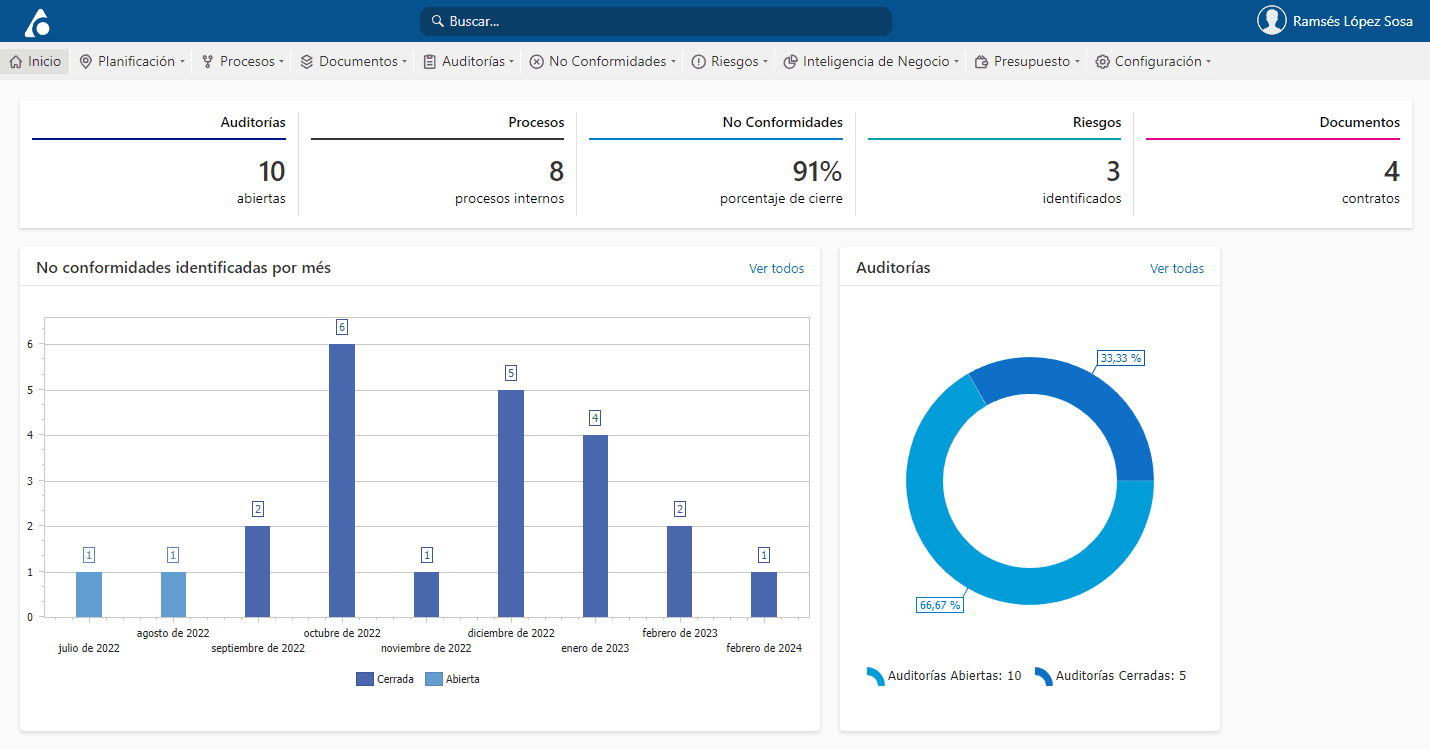
Task: Click the julio de 2022 light blue bar
Action: click(89, 594)
